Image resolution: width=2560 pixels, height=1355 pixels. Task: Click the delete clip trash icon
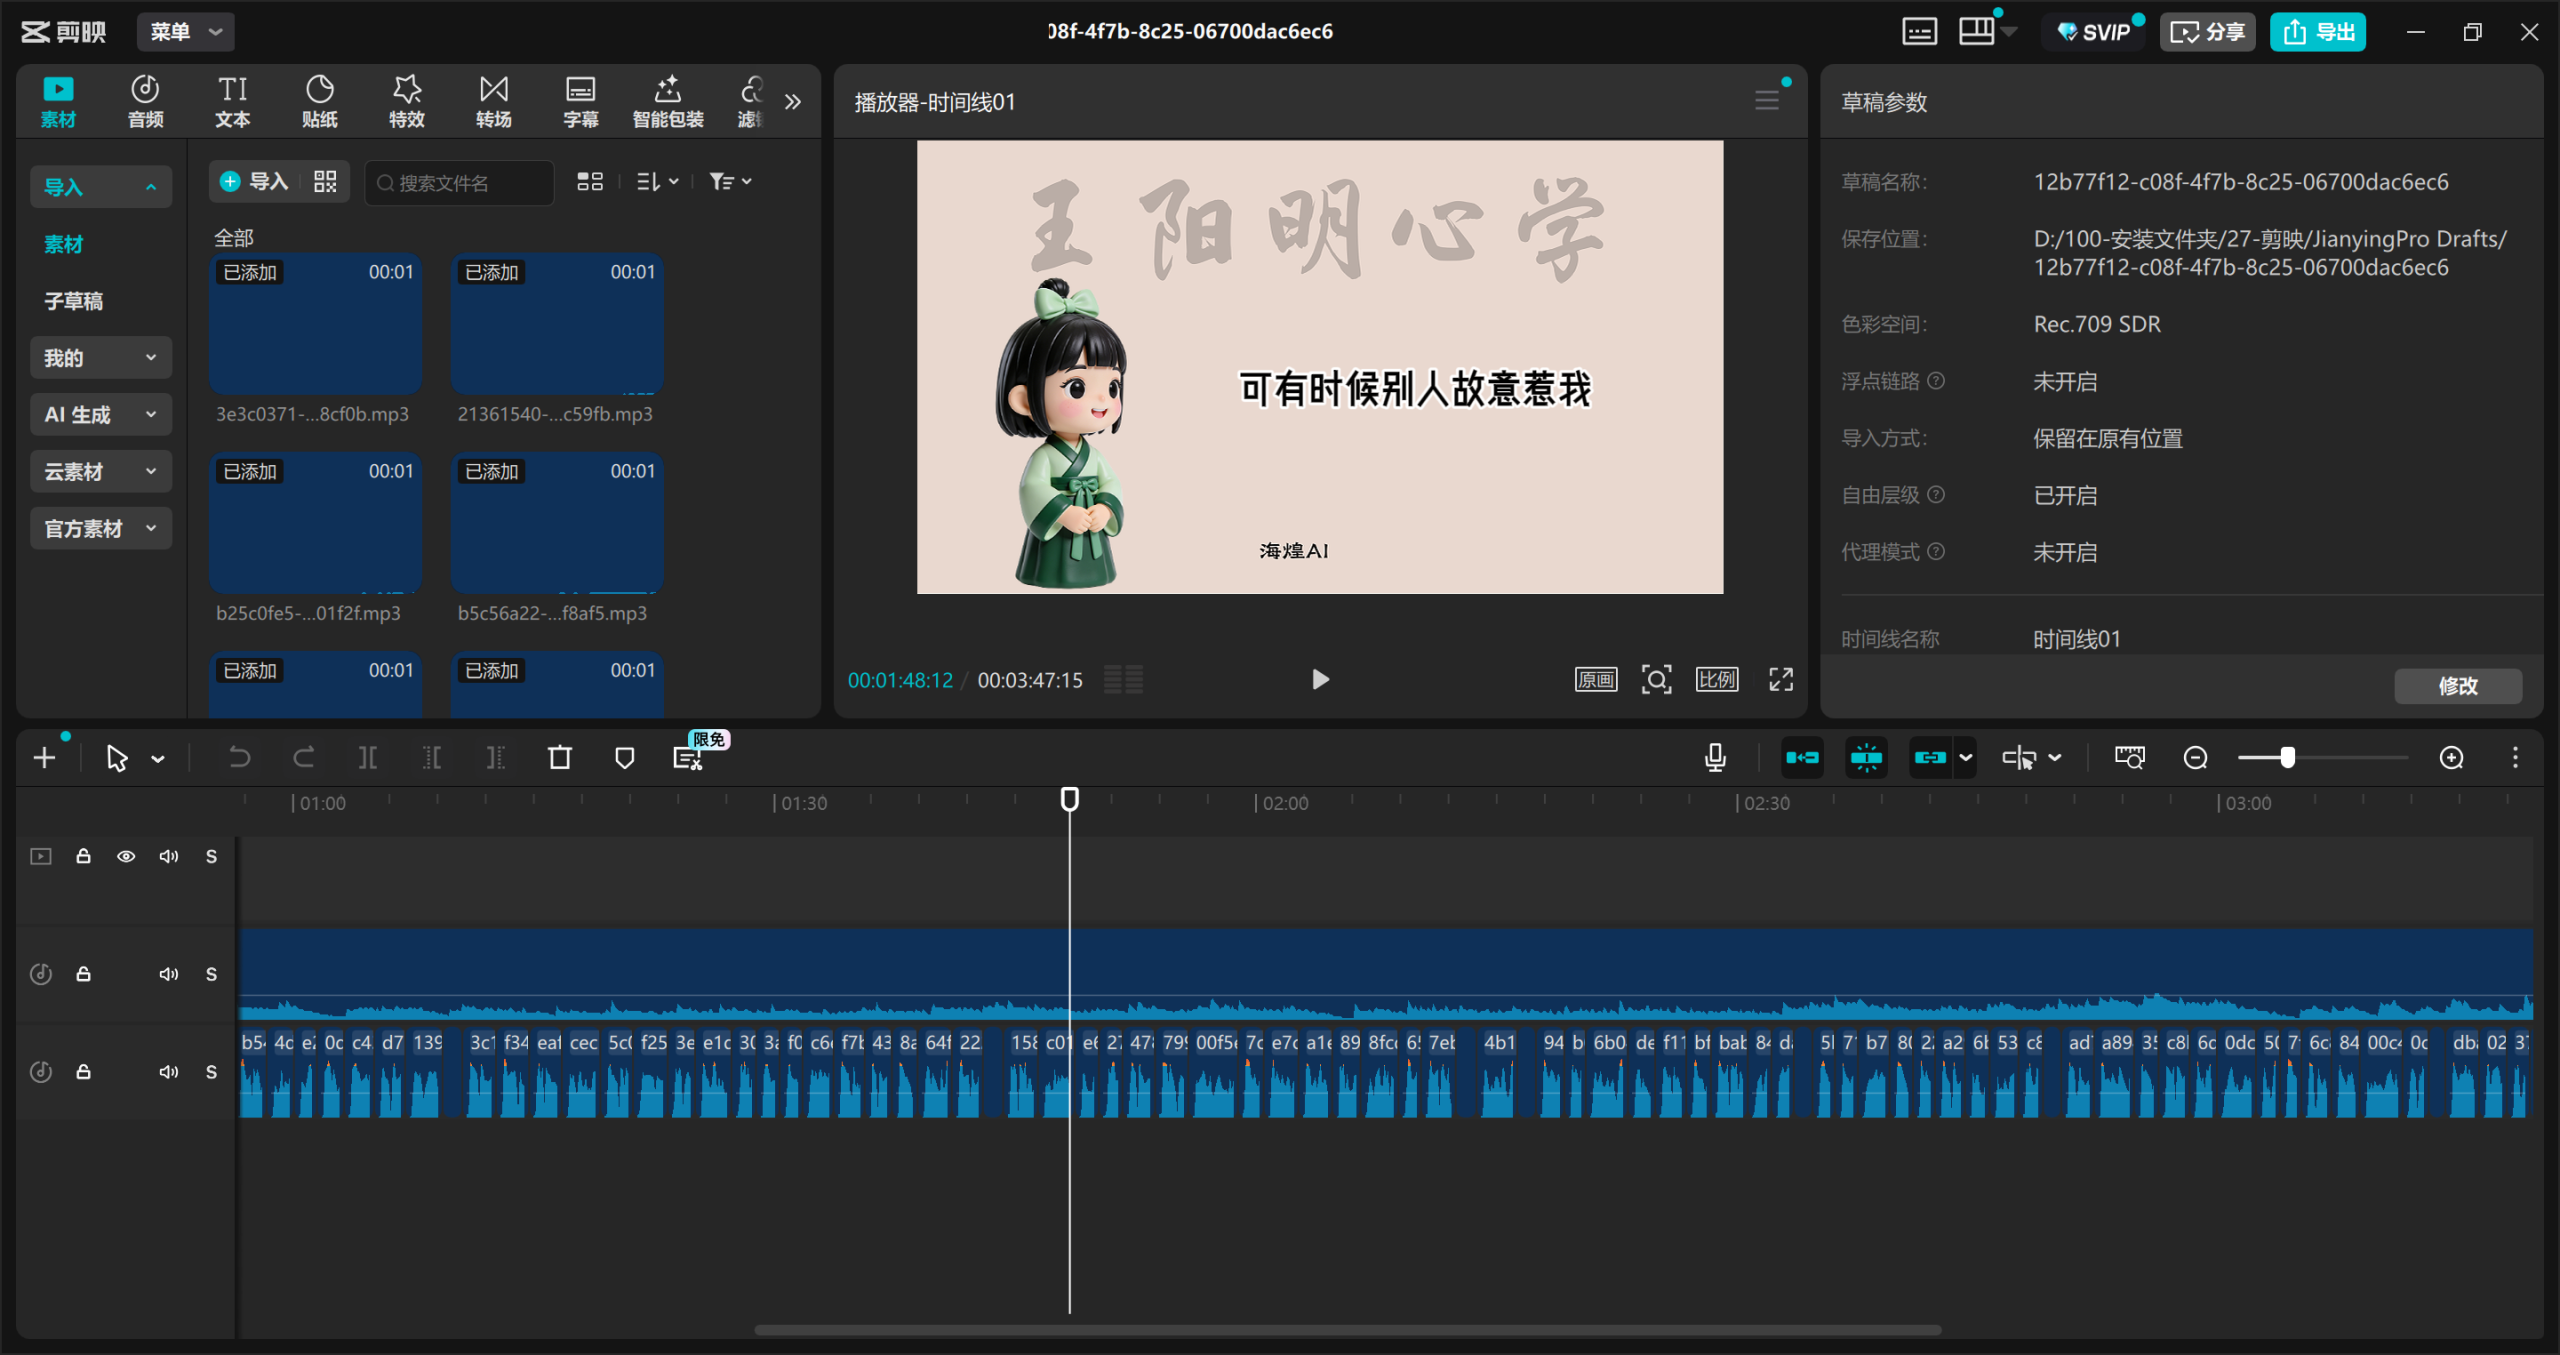coord(560,758)
